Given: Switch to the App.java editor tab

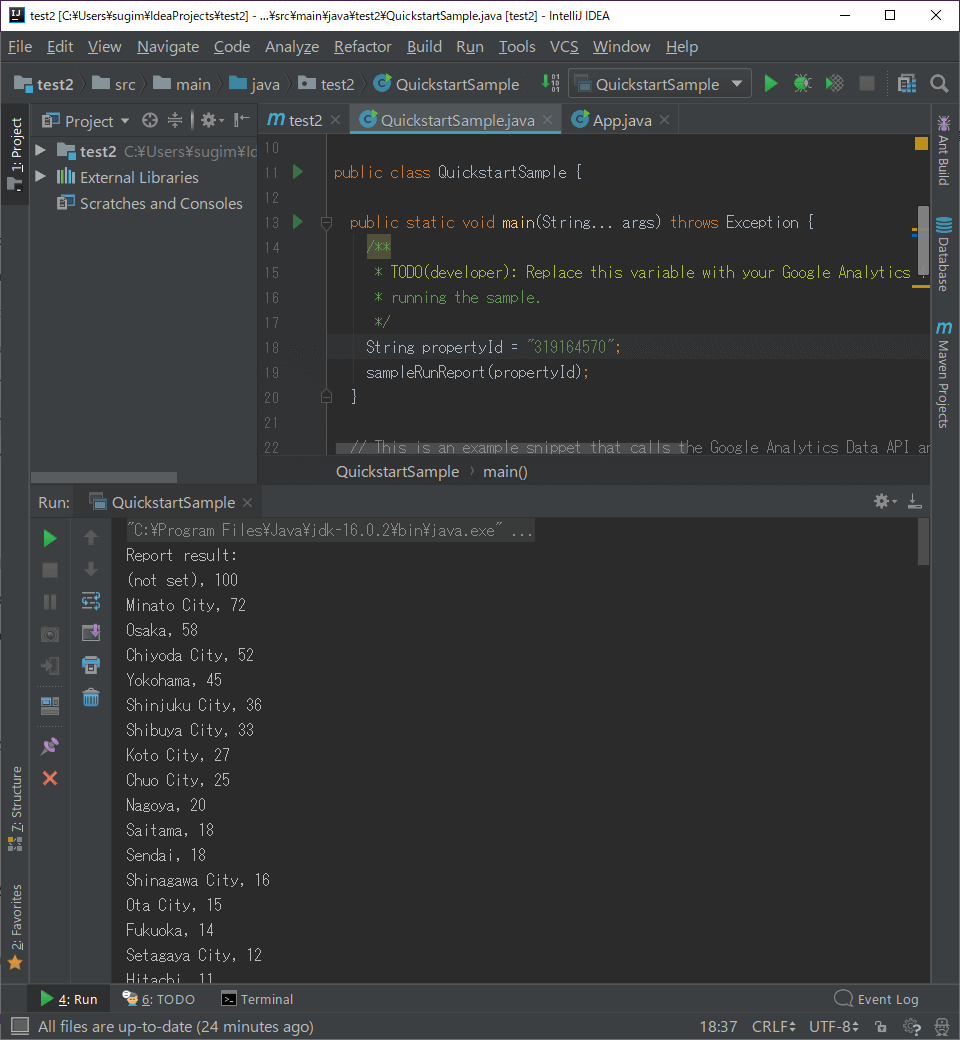Looking at the screenshot, I should click(x=622, y=120).
